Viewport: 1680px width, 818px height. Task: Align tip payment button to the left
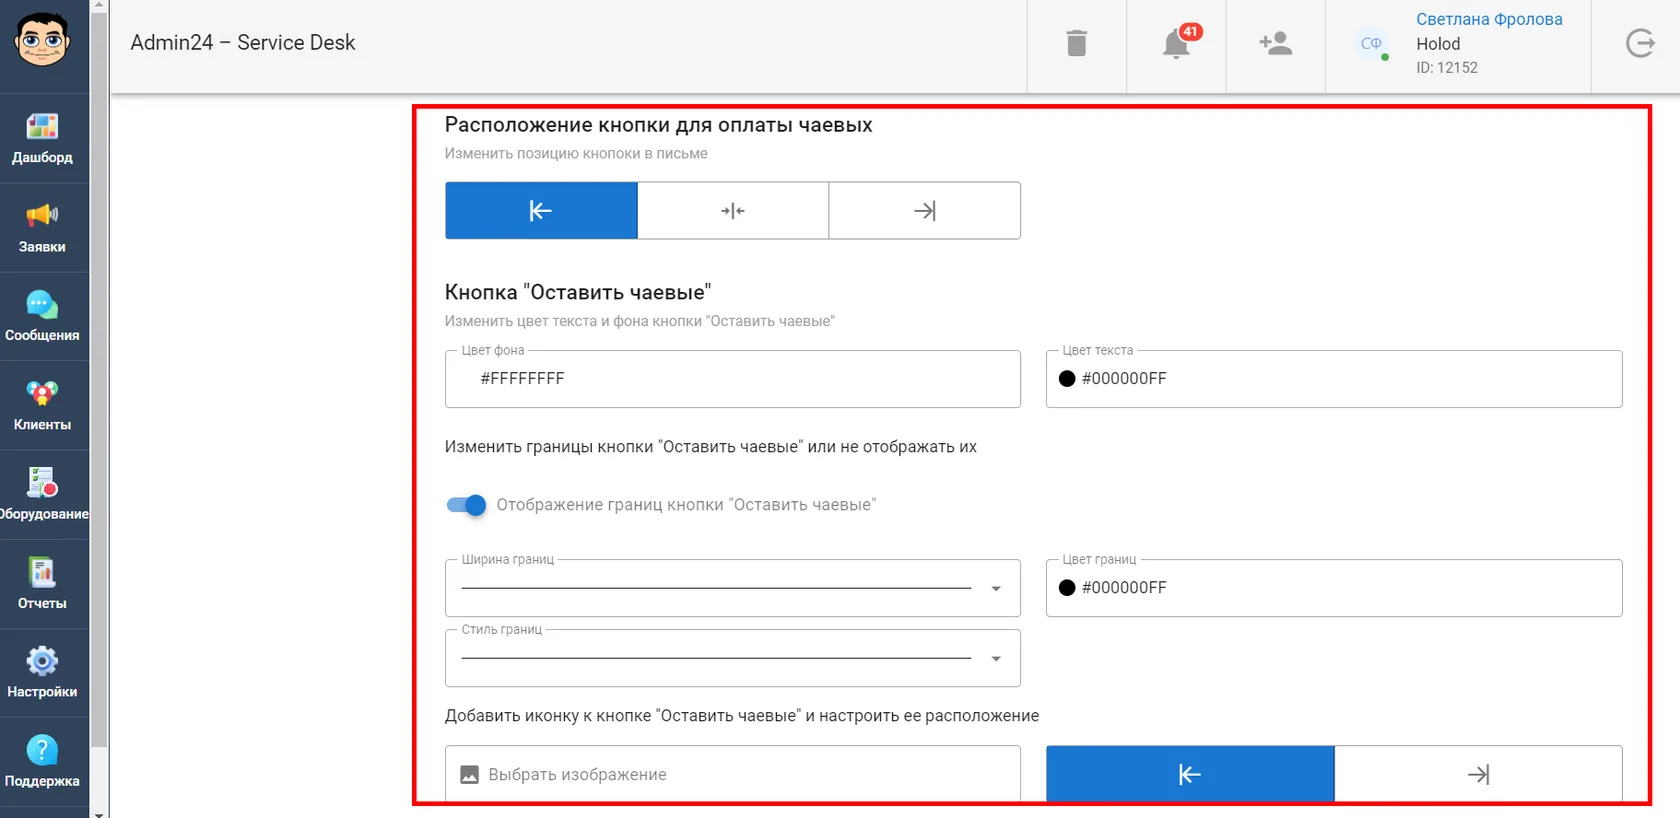(x=541, y=211)
